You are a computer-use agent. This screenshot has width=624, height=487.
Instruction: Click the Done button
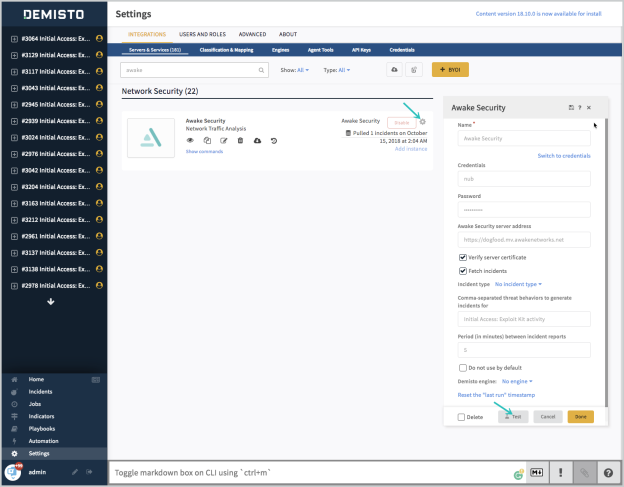click(581, 417)
